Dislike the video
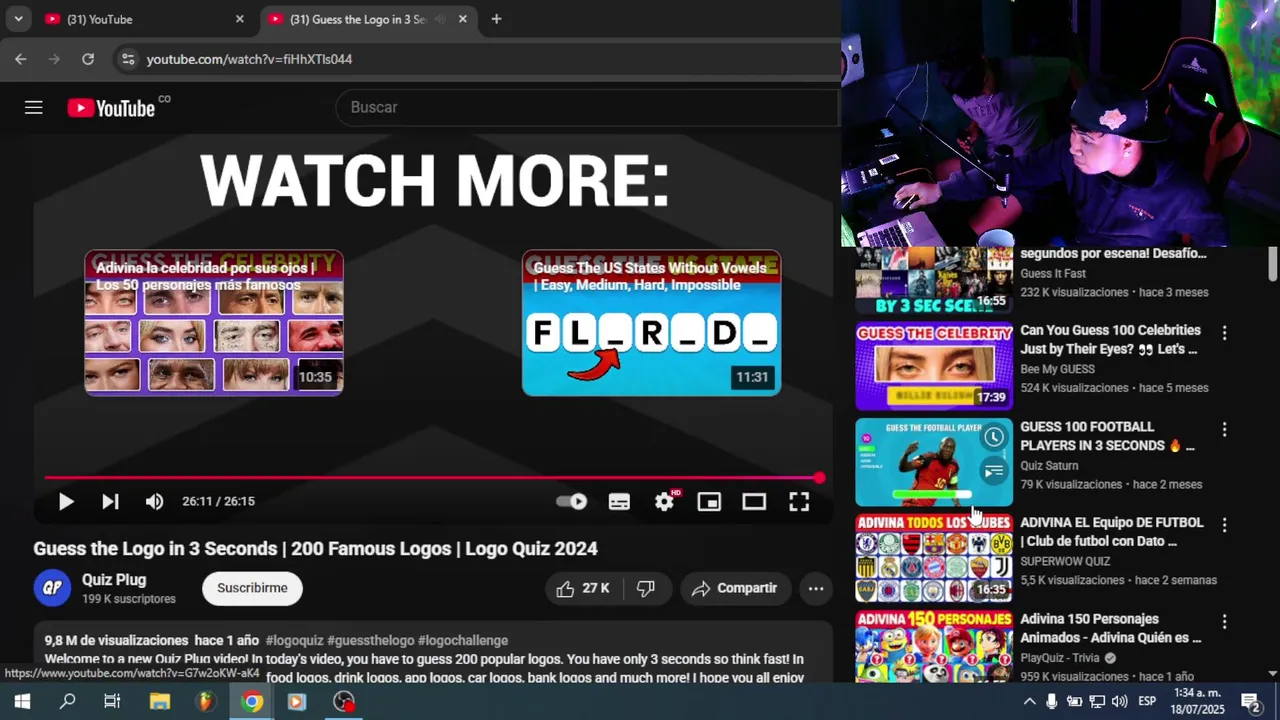This screenshot has height=720, width=1280. pyautogui.click(x=646, y=588)
